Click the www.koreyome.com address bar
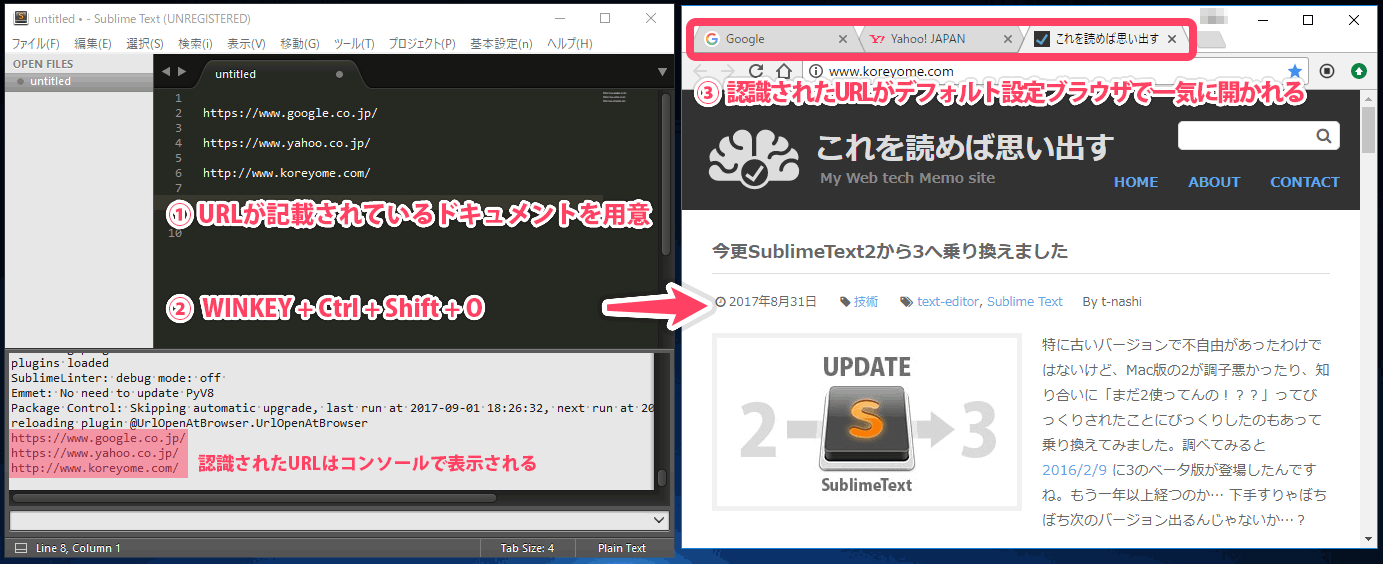Viewport: 1383px width, 564px height. (x=1055, y=71)
